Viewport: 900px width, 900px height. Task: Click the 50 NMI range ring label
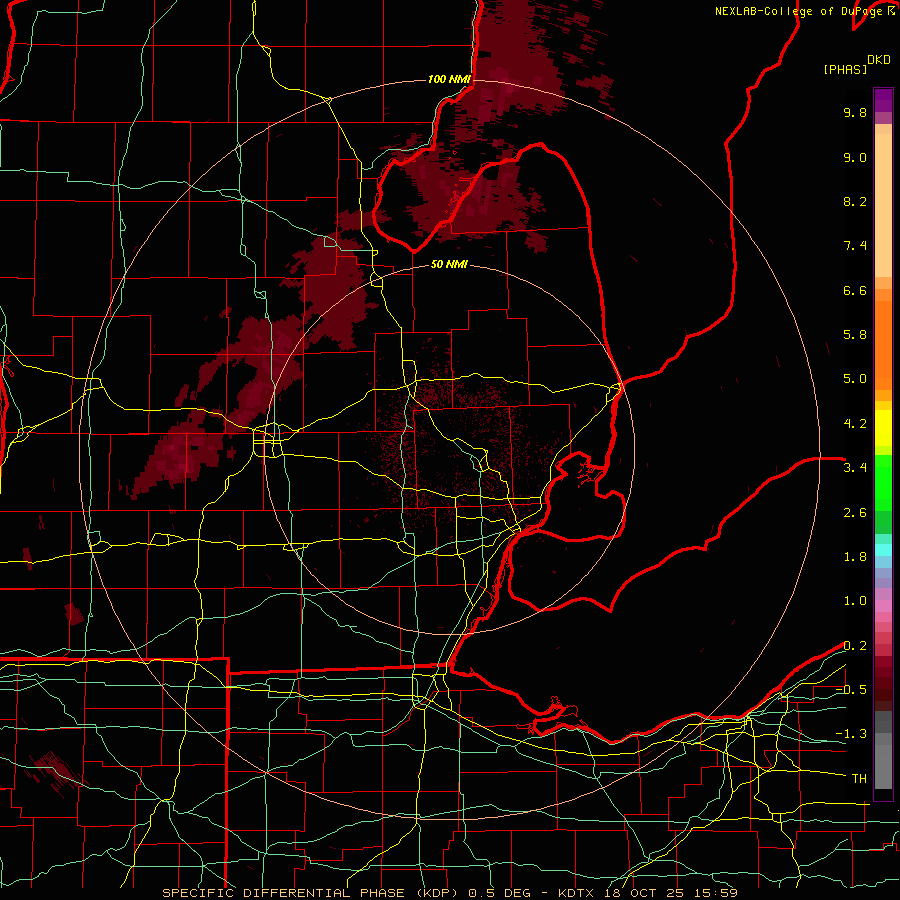449,265
